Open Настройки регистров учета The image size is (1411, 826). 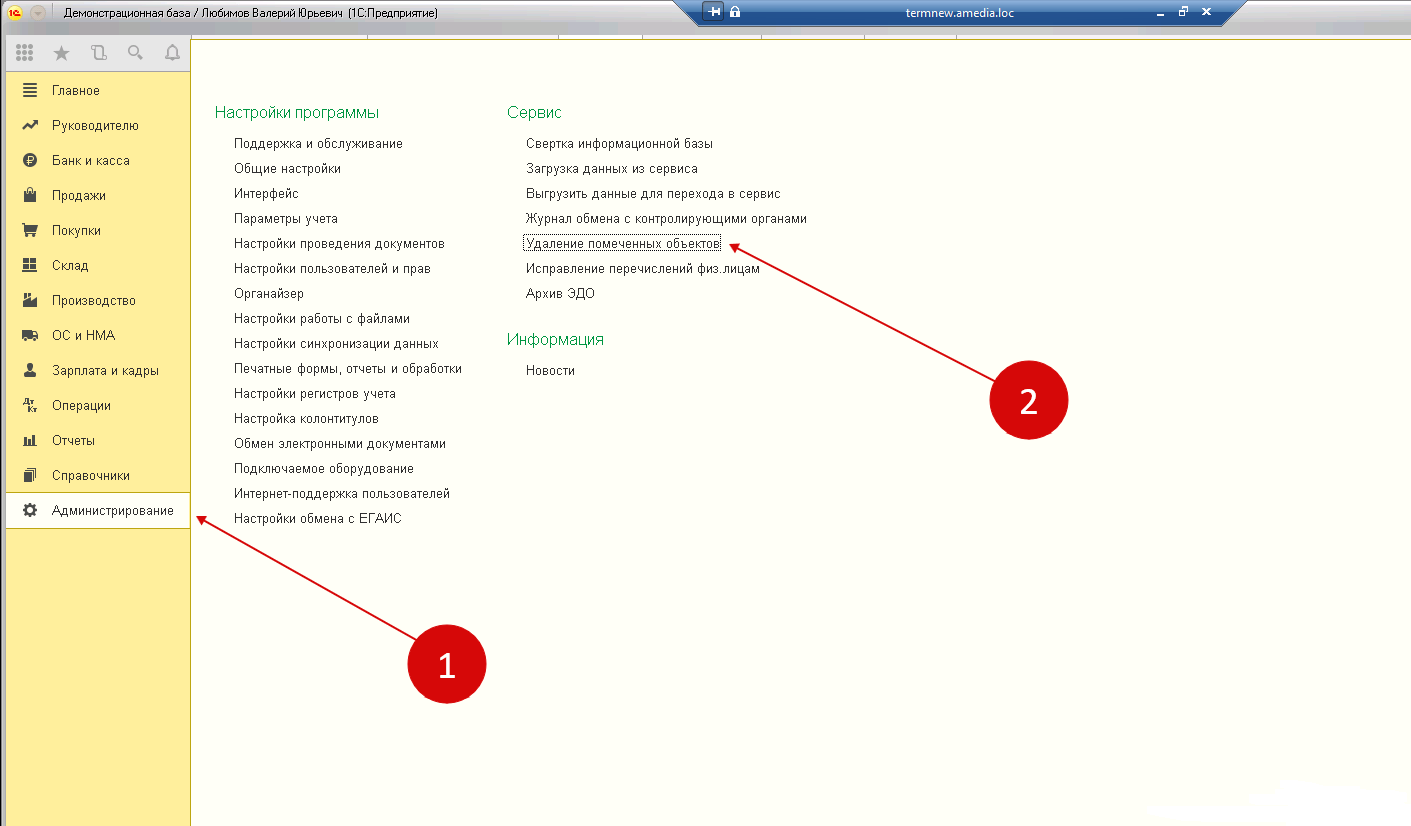(315, 393)
